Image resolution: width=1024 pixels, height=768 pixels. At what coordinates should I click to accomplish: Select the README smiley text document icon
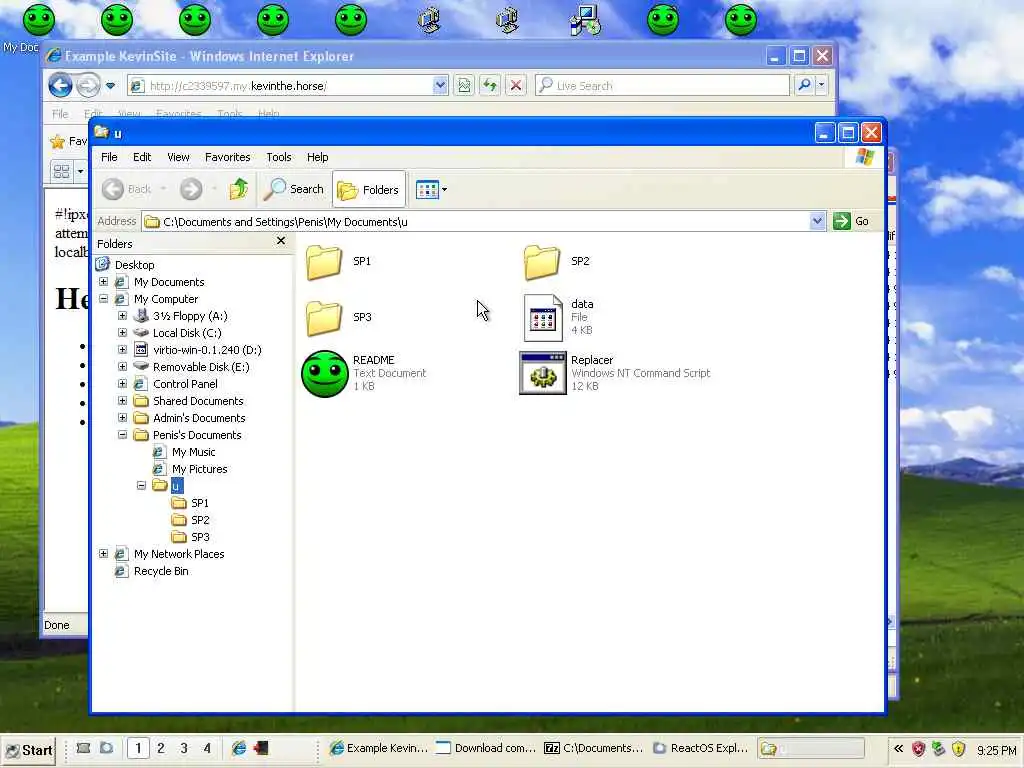tap(325, 374)
